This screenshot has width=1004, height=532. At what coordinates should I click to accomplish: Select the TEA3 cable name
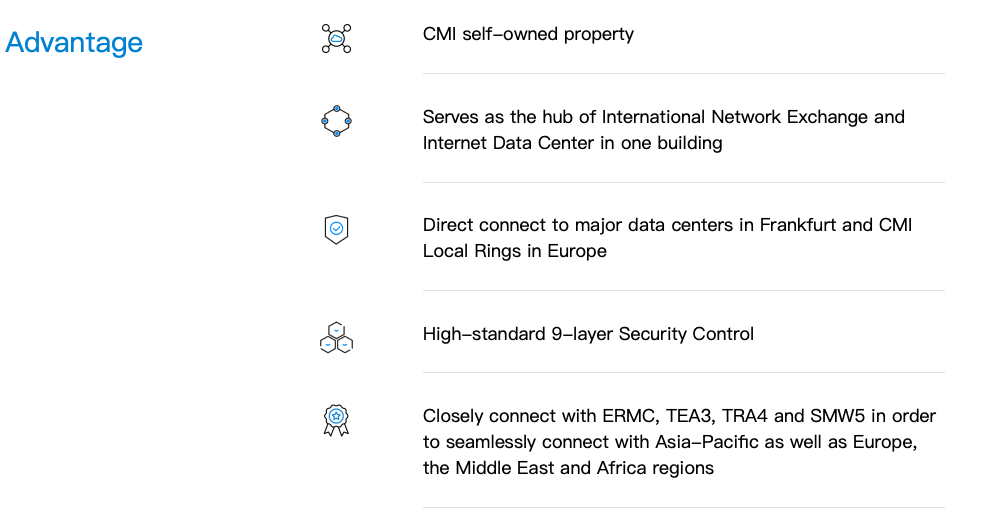coord(689,416)
